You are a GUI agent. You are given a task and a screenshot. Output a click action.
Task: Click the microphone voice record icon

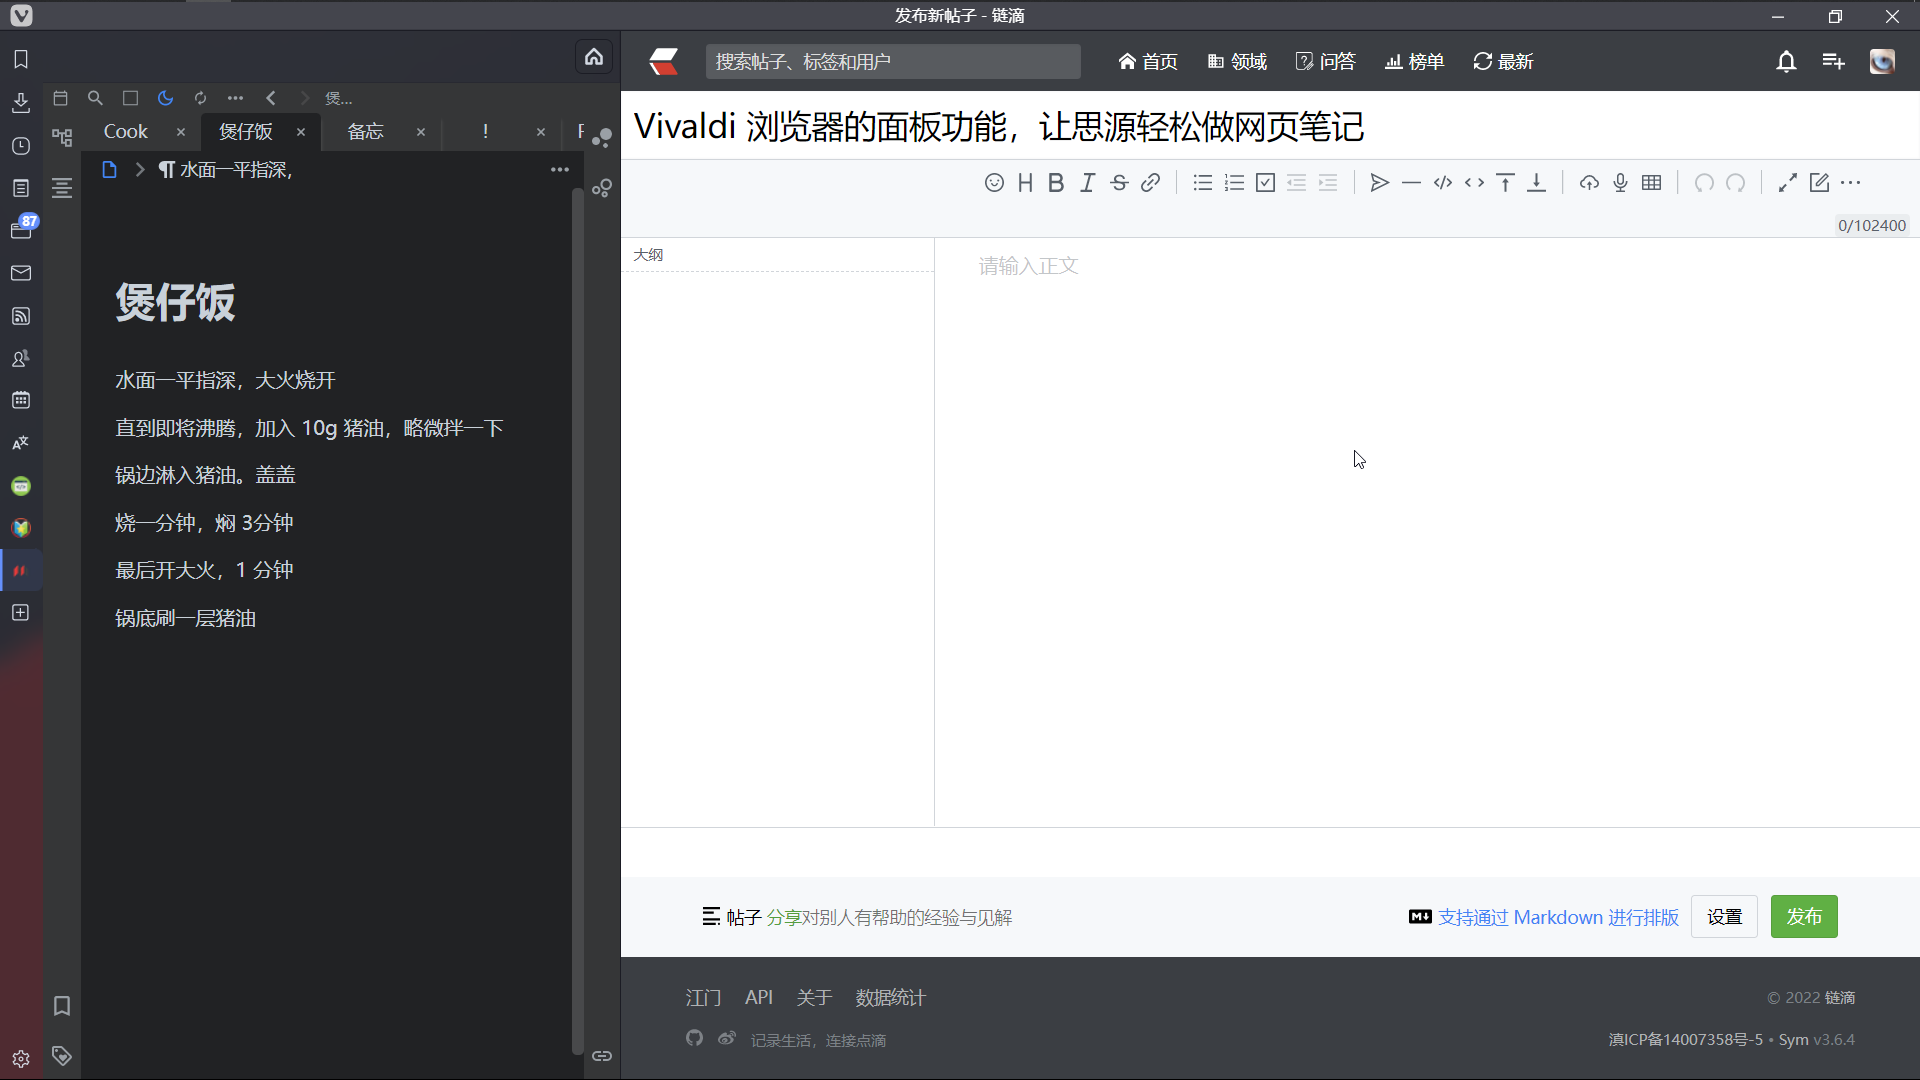pos(1621,183)
